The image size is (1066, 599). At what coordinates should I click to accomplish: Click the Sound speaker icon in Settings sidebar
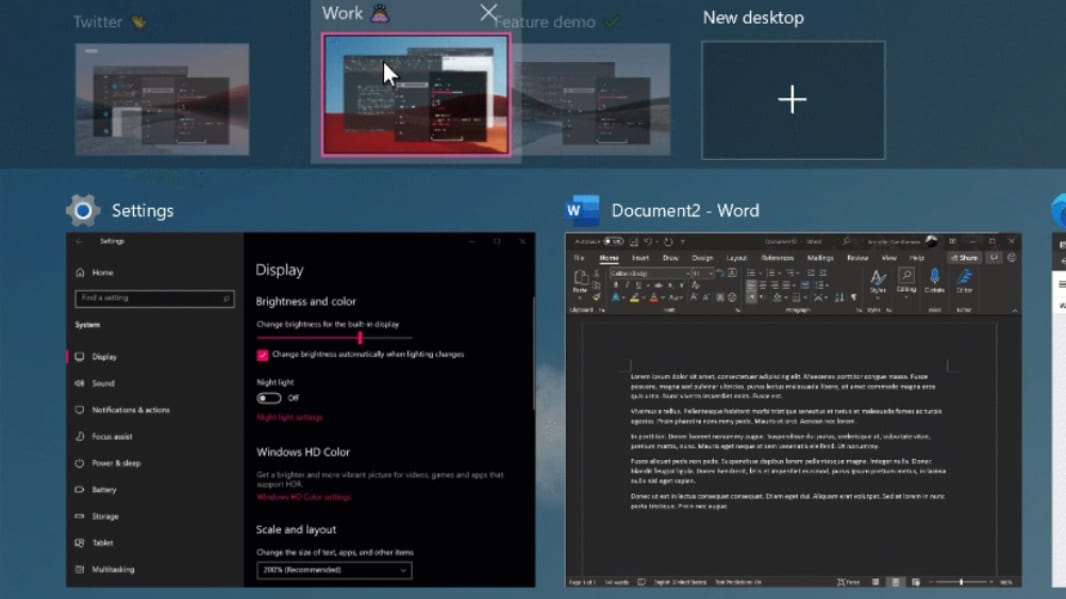click(80, 383)
